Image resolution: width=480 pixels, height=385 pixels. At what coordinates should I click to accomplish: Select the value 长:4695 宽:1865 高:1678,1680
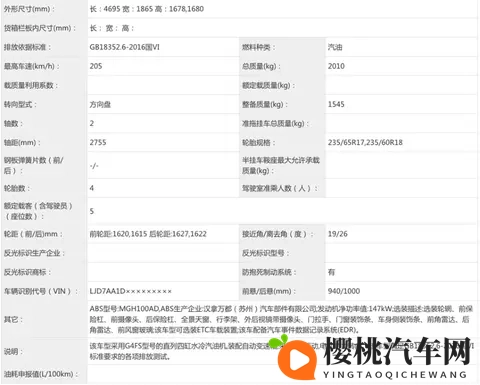coord(146,9)
